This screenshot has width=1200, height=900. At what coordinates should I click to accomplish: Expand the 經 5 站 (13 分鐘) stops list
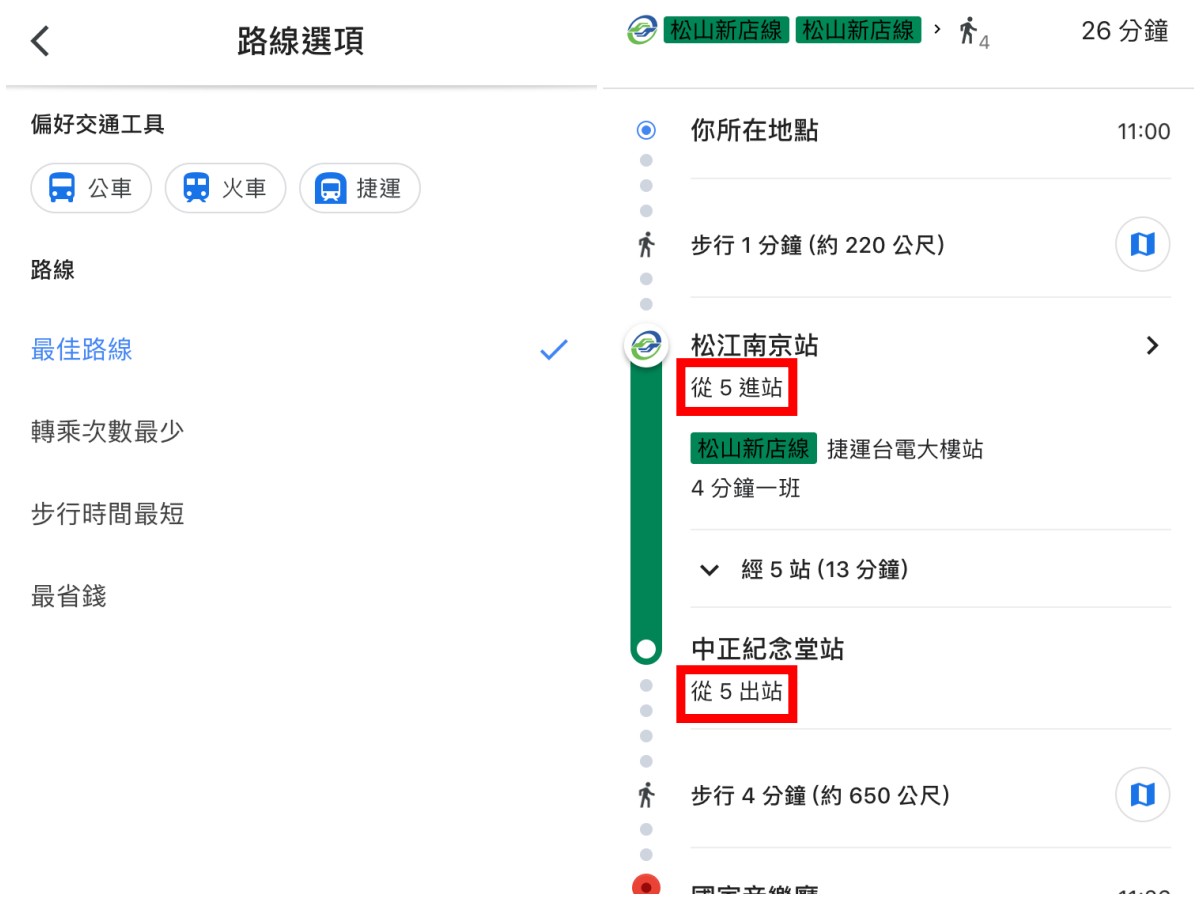pyautogui.click(x=805, y=570)
